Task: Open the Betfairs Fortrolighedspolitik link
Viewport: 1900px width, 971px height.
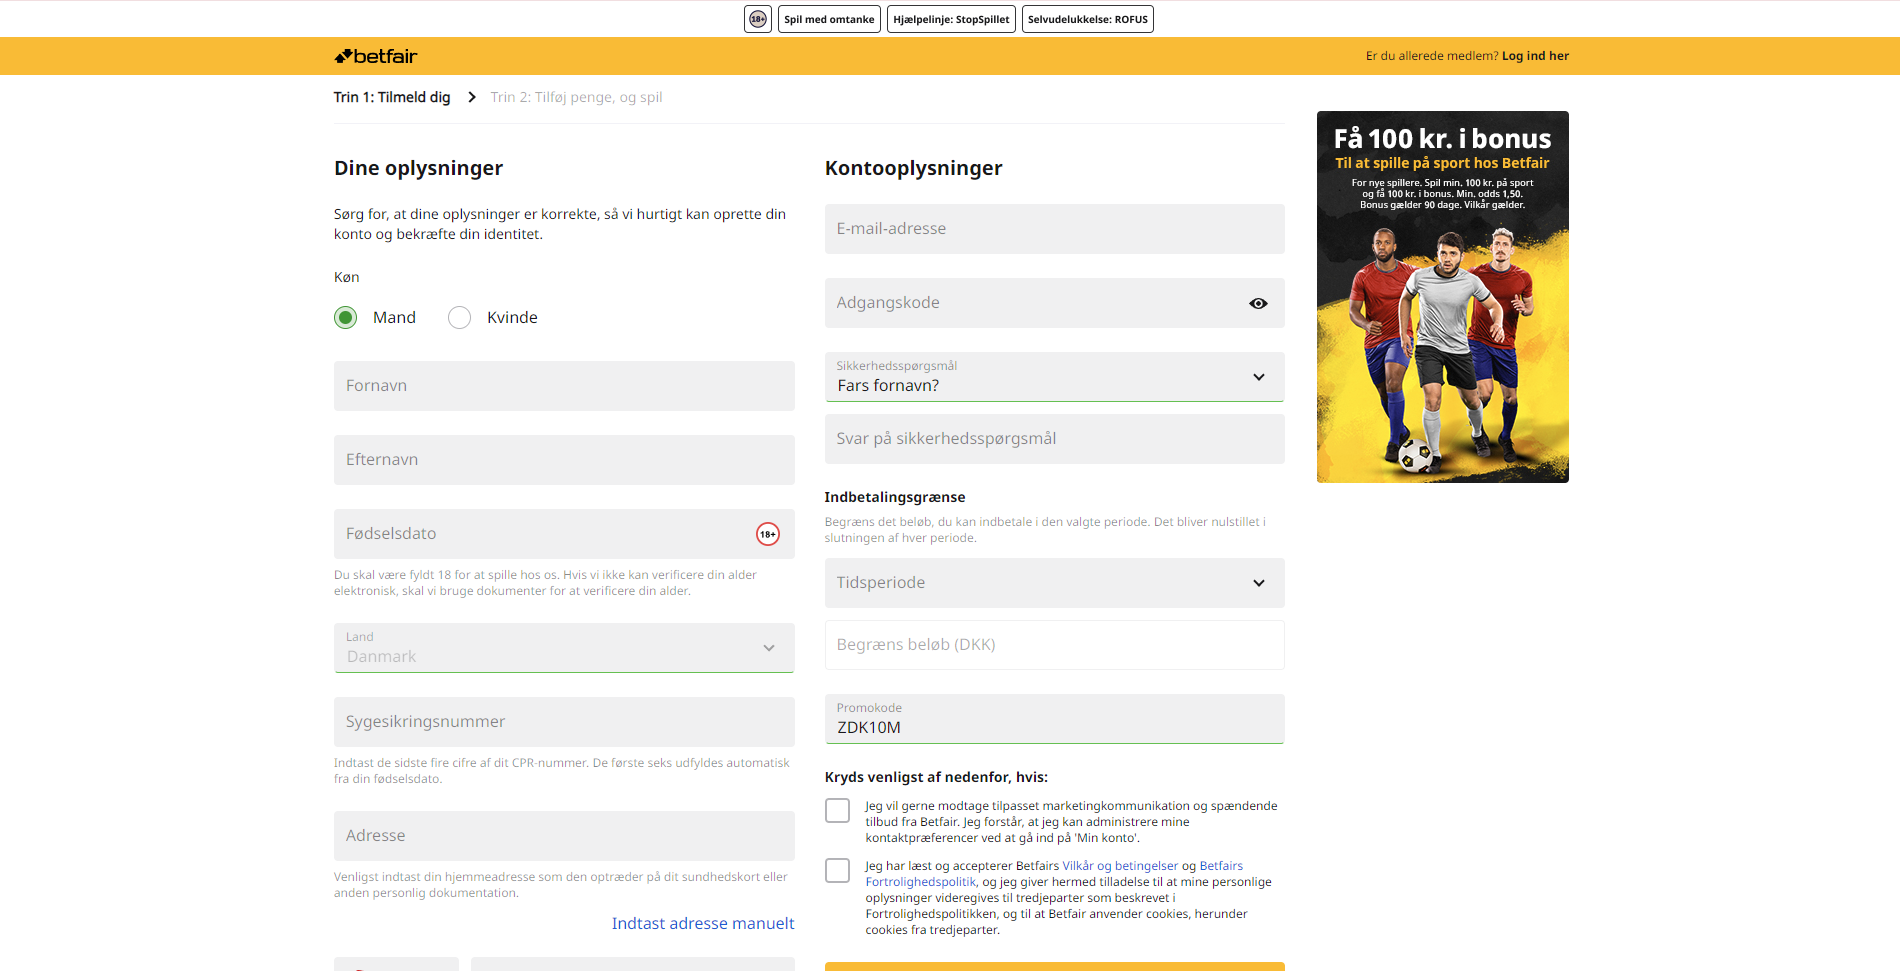Action: click(x=1054, y=874)
